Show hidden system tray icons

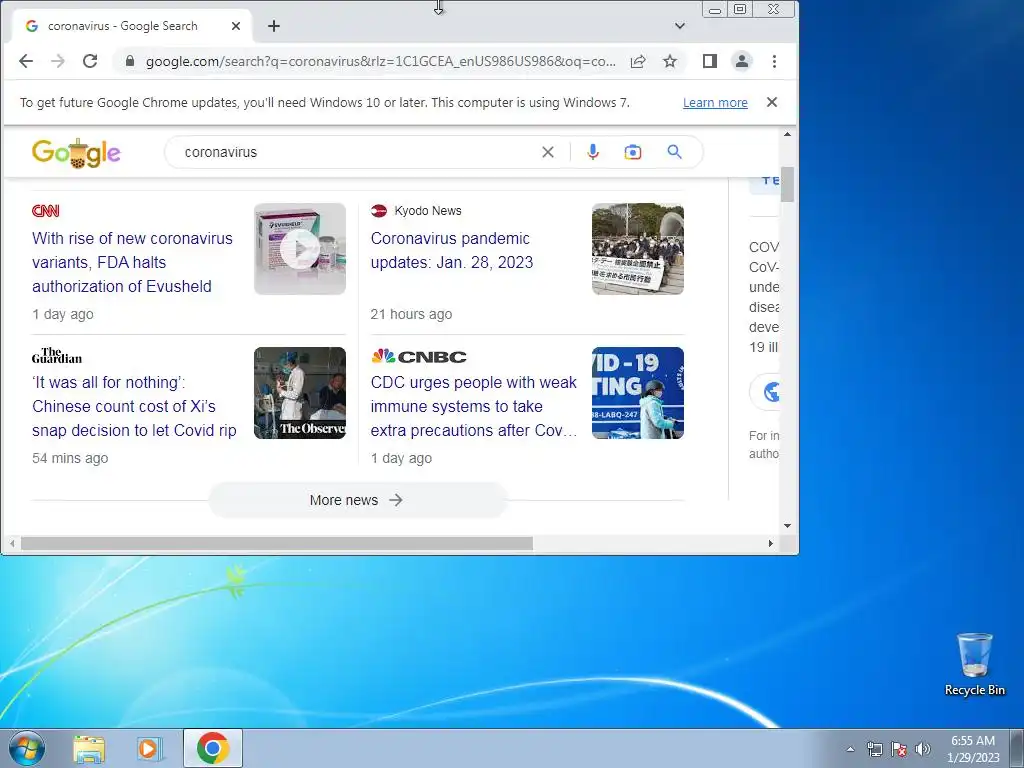[x=850, y=749]
